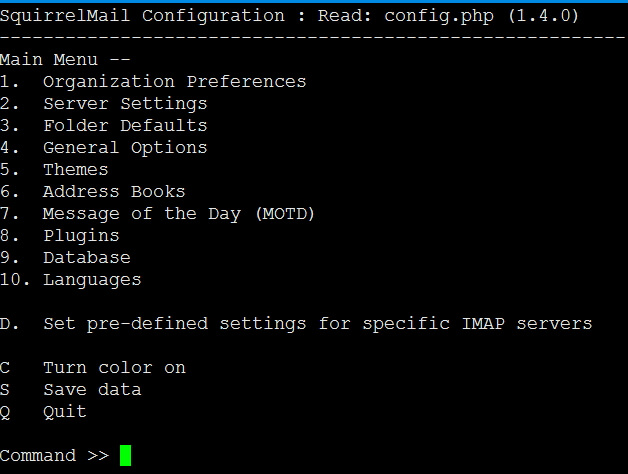Toggle the Turn color on option

[x=113, y=368]
